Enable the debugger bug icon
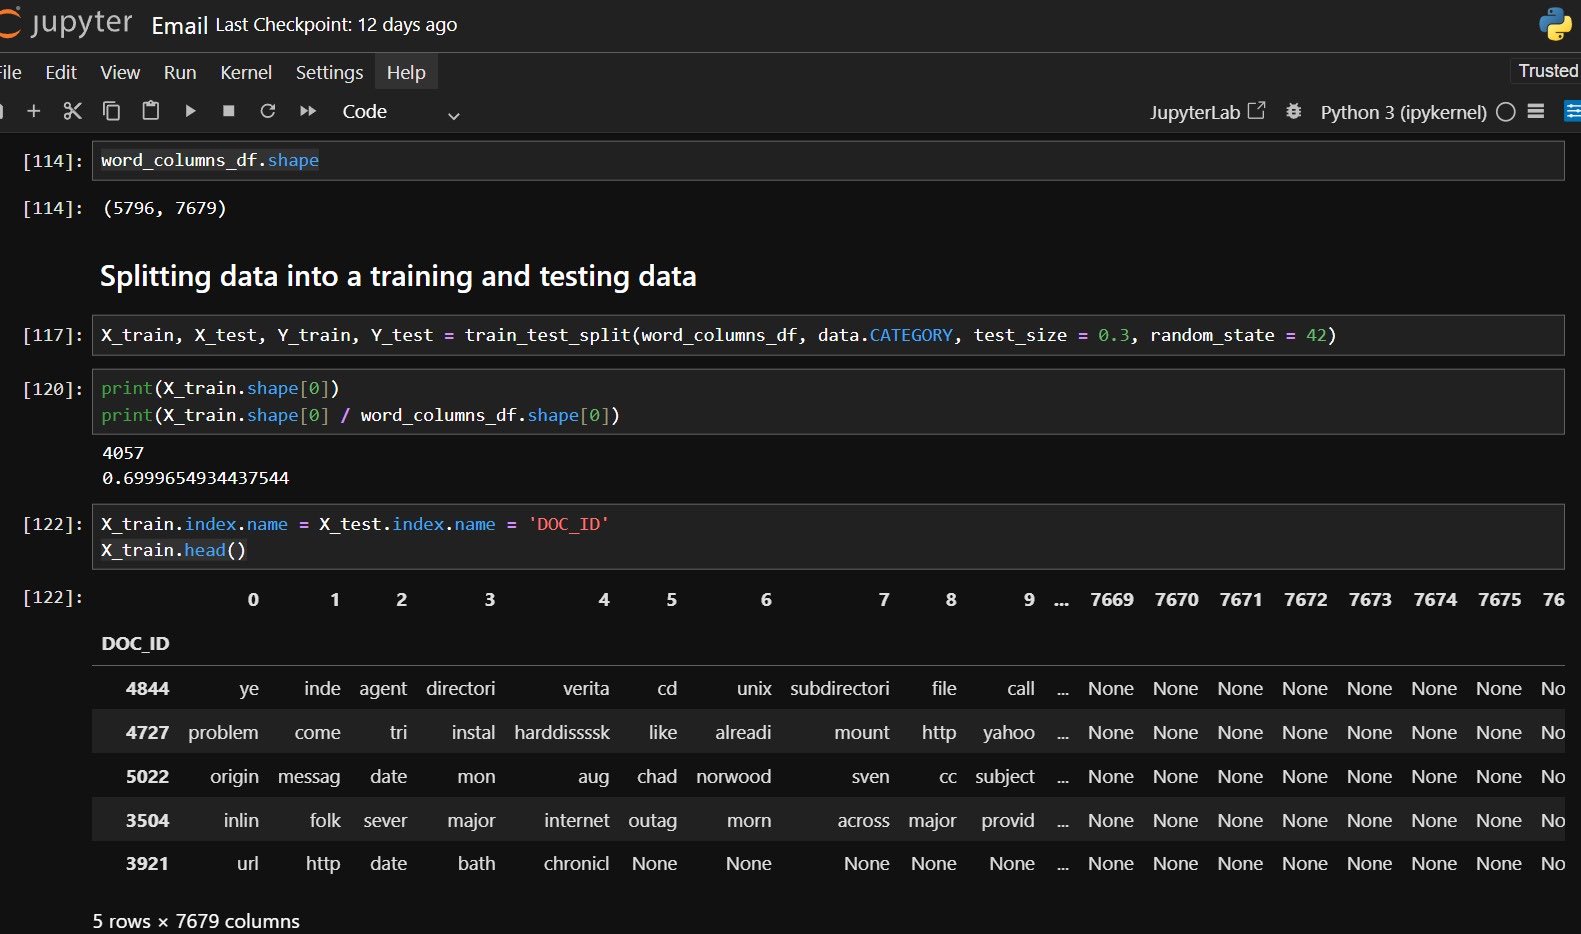This screenshot has height=934, width=1581. click(1293, 112)
